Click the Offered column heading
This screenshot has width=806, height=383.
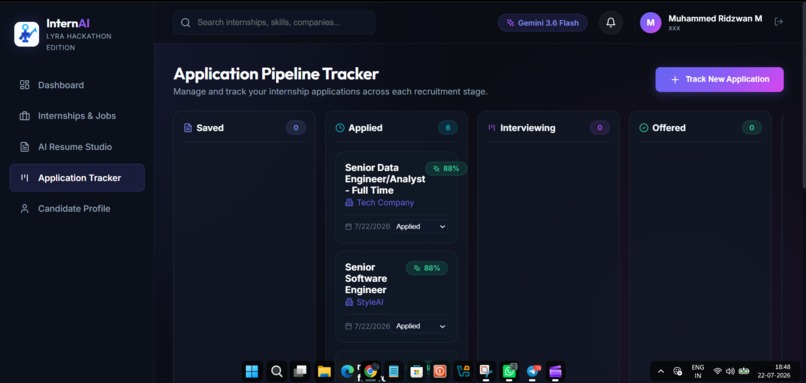pos(669,128)
